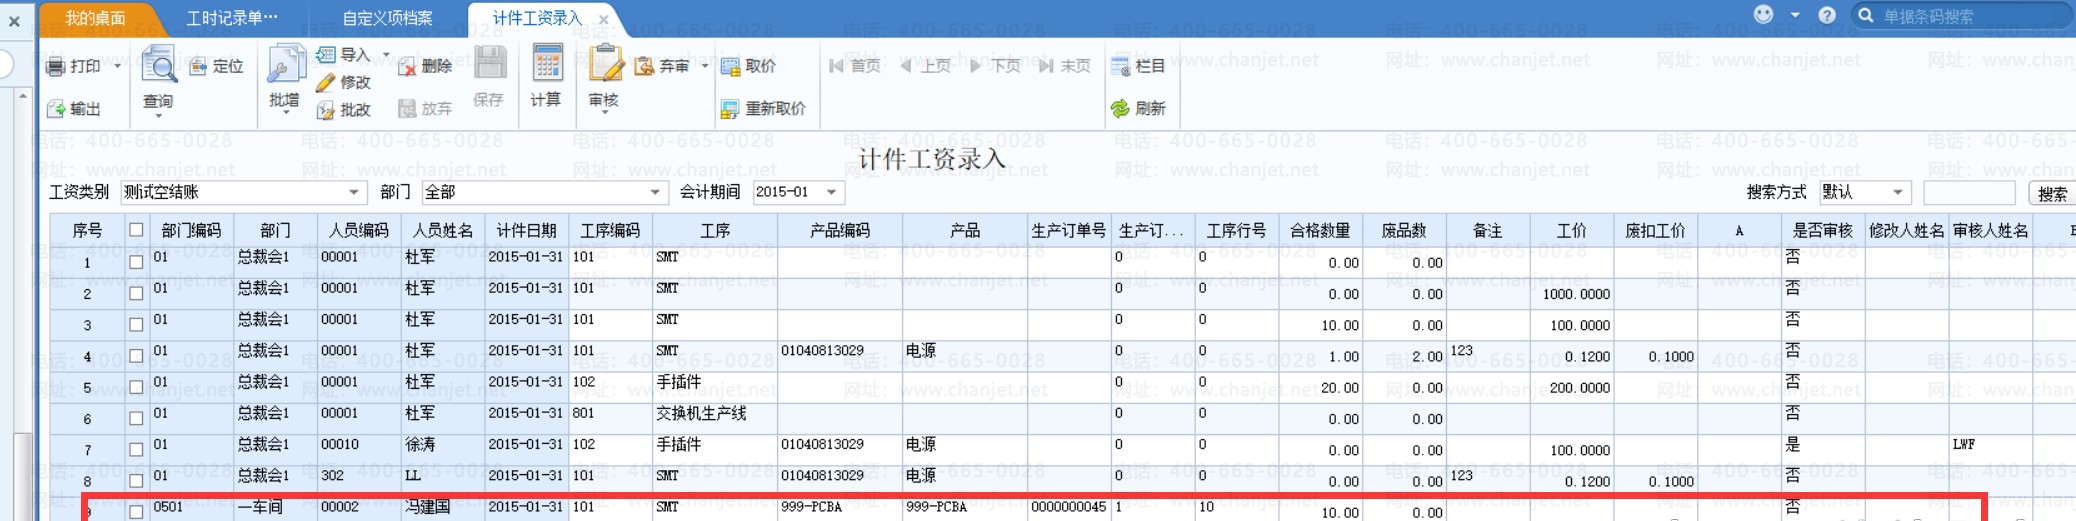This screenshot has height=521, width=2076.
Task: Click the 搜索 button
Action: pos(2052,193)
